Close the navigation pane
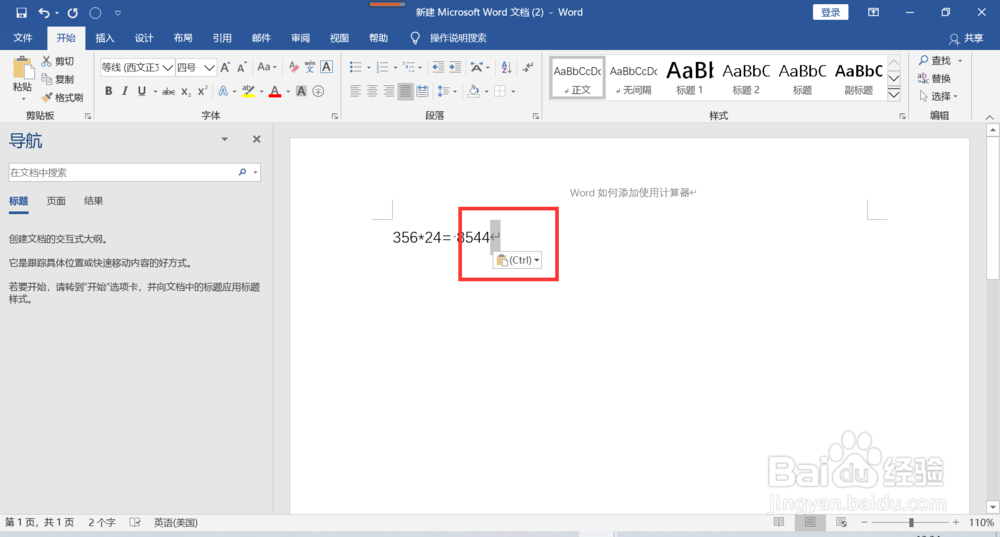This screenshot has height=537, width=1000. (256, 139)
